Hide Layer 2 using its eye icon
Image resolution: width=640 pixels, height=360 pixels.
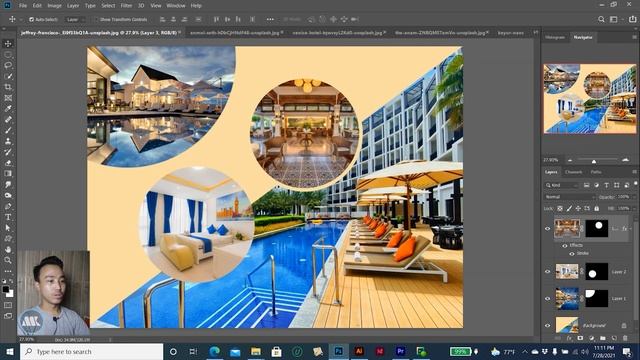coord(548,271)
